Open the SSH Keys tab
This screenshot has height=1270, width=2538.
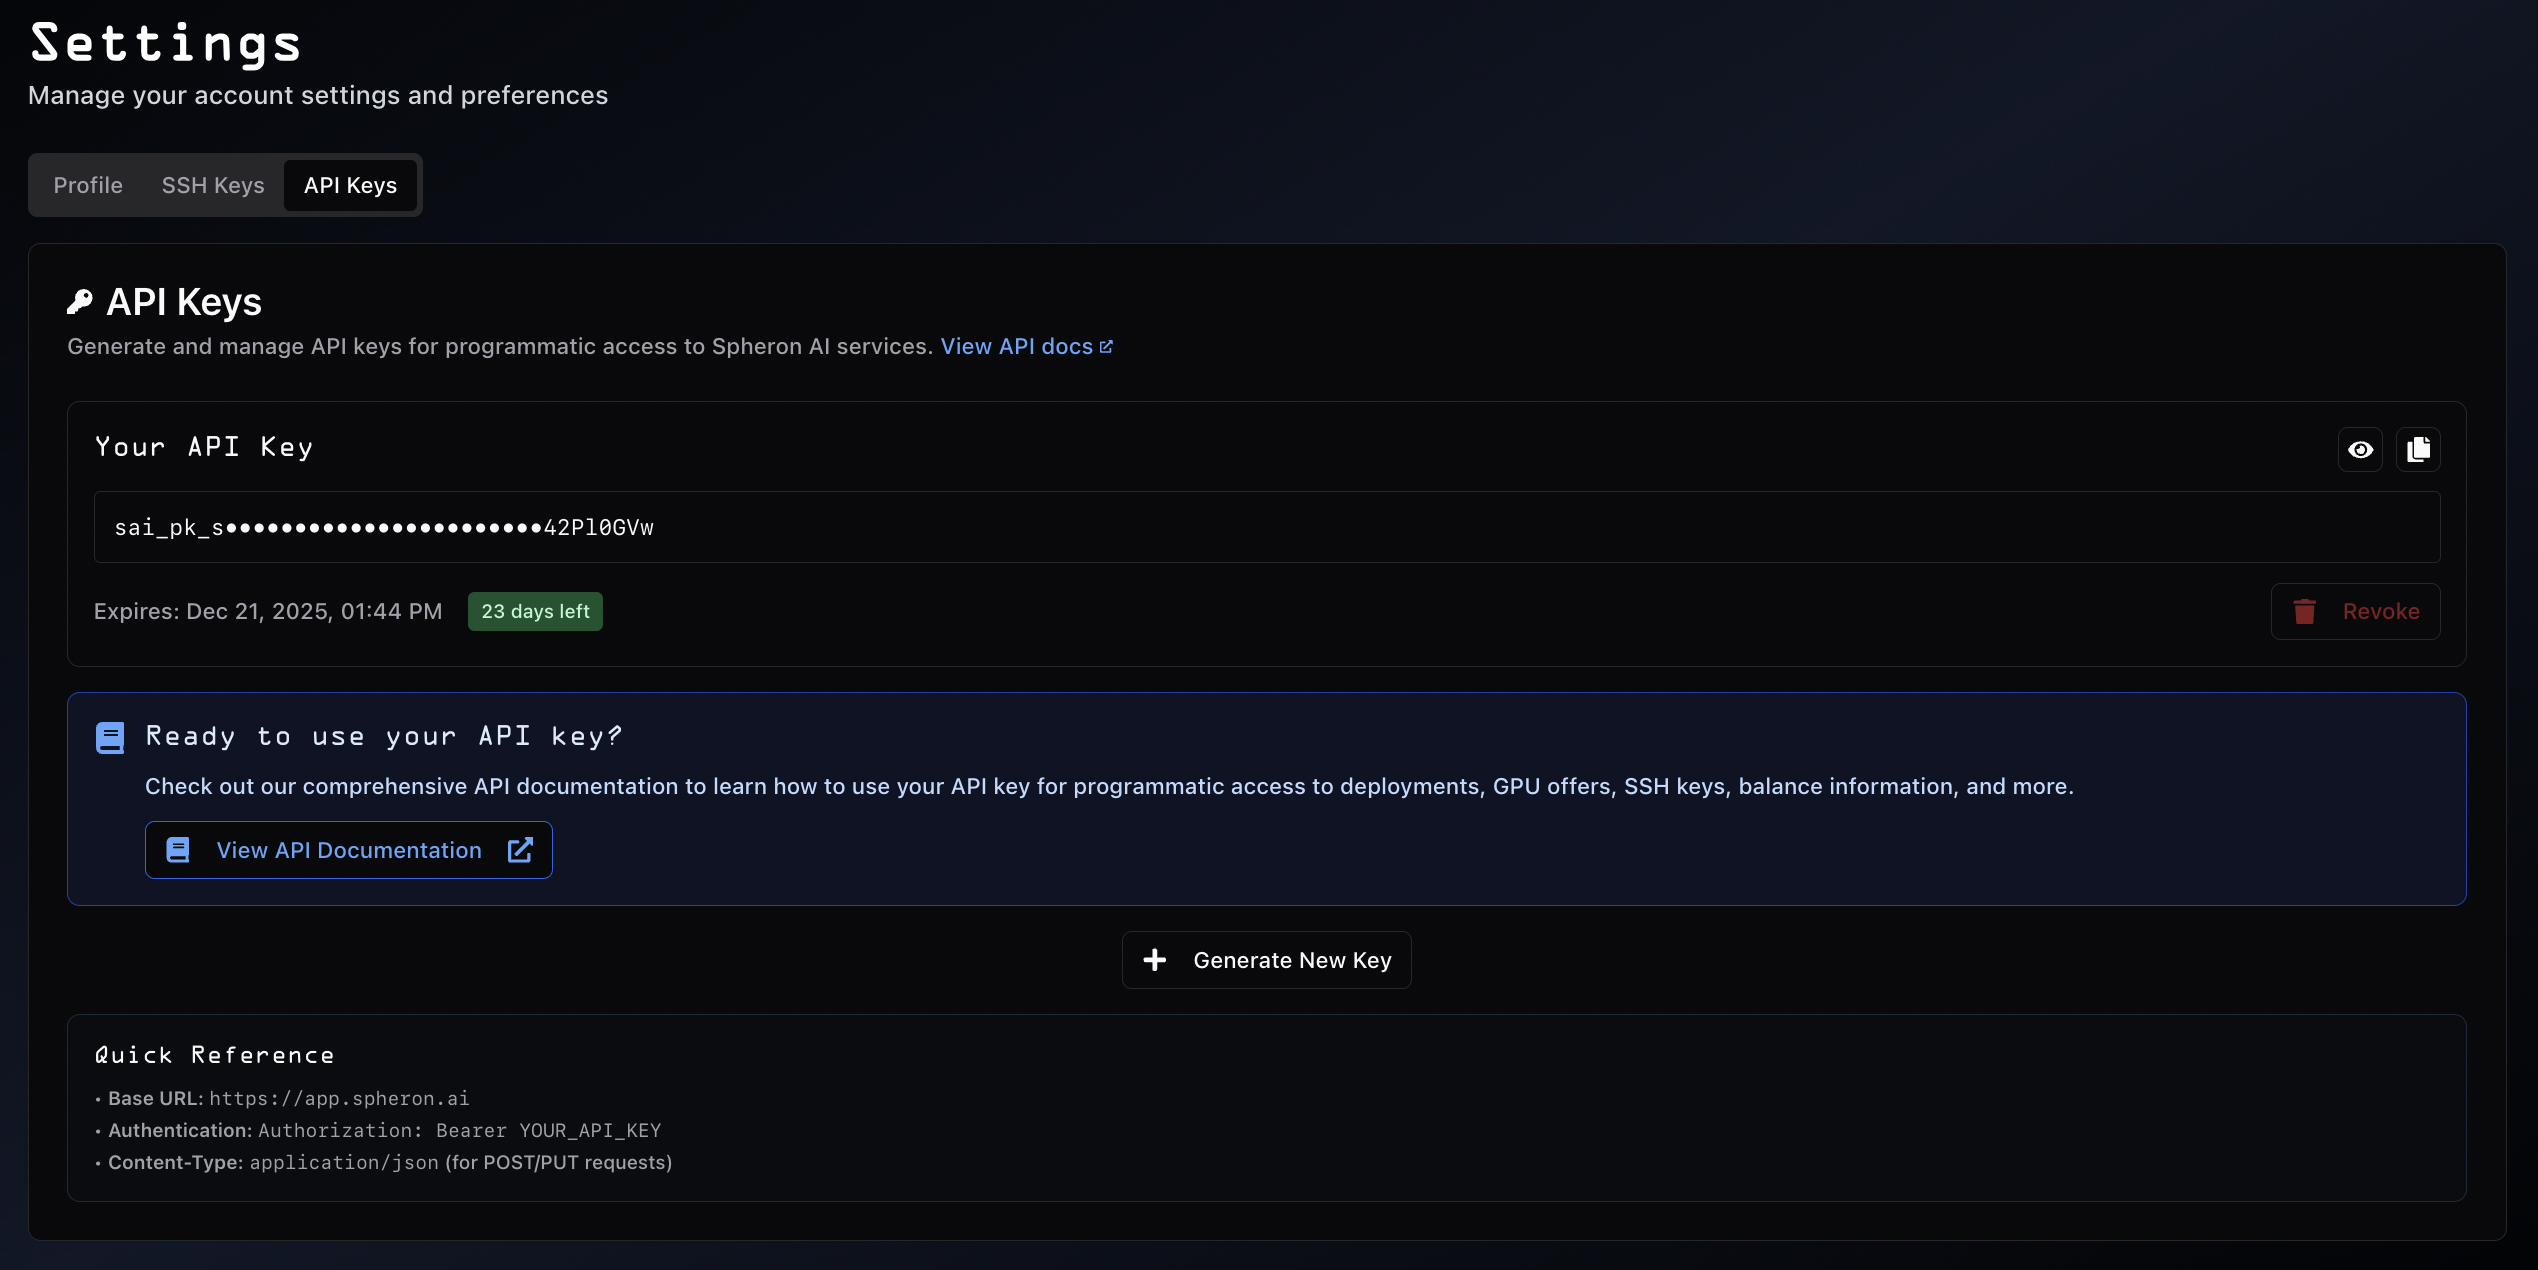(213, 186)
